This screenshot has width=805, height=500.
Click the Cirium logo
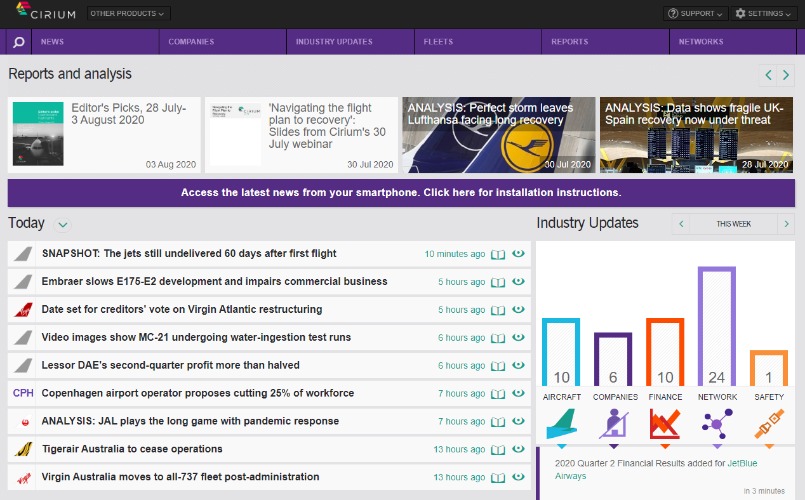[x=46, y=11]
